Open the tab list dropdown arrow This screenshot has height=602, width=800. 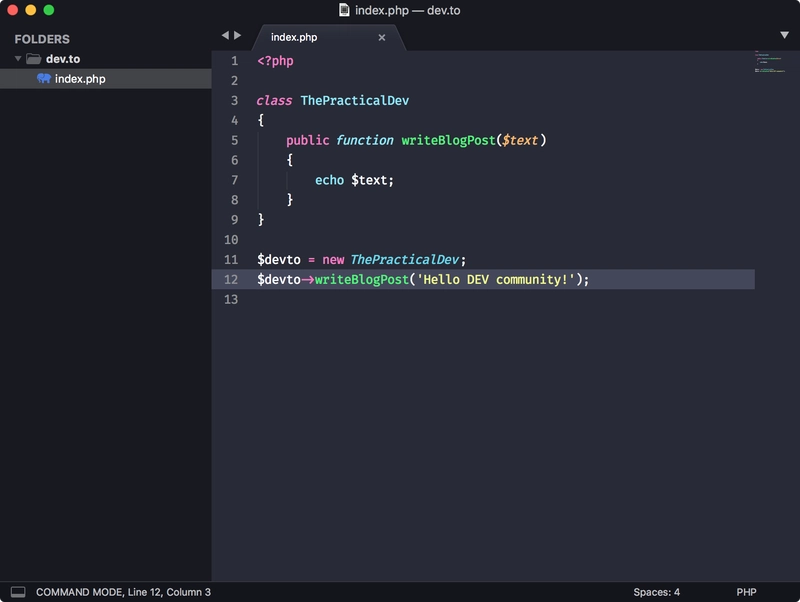coord(784,35)
